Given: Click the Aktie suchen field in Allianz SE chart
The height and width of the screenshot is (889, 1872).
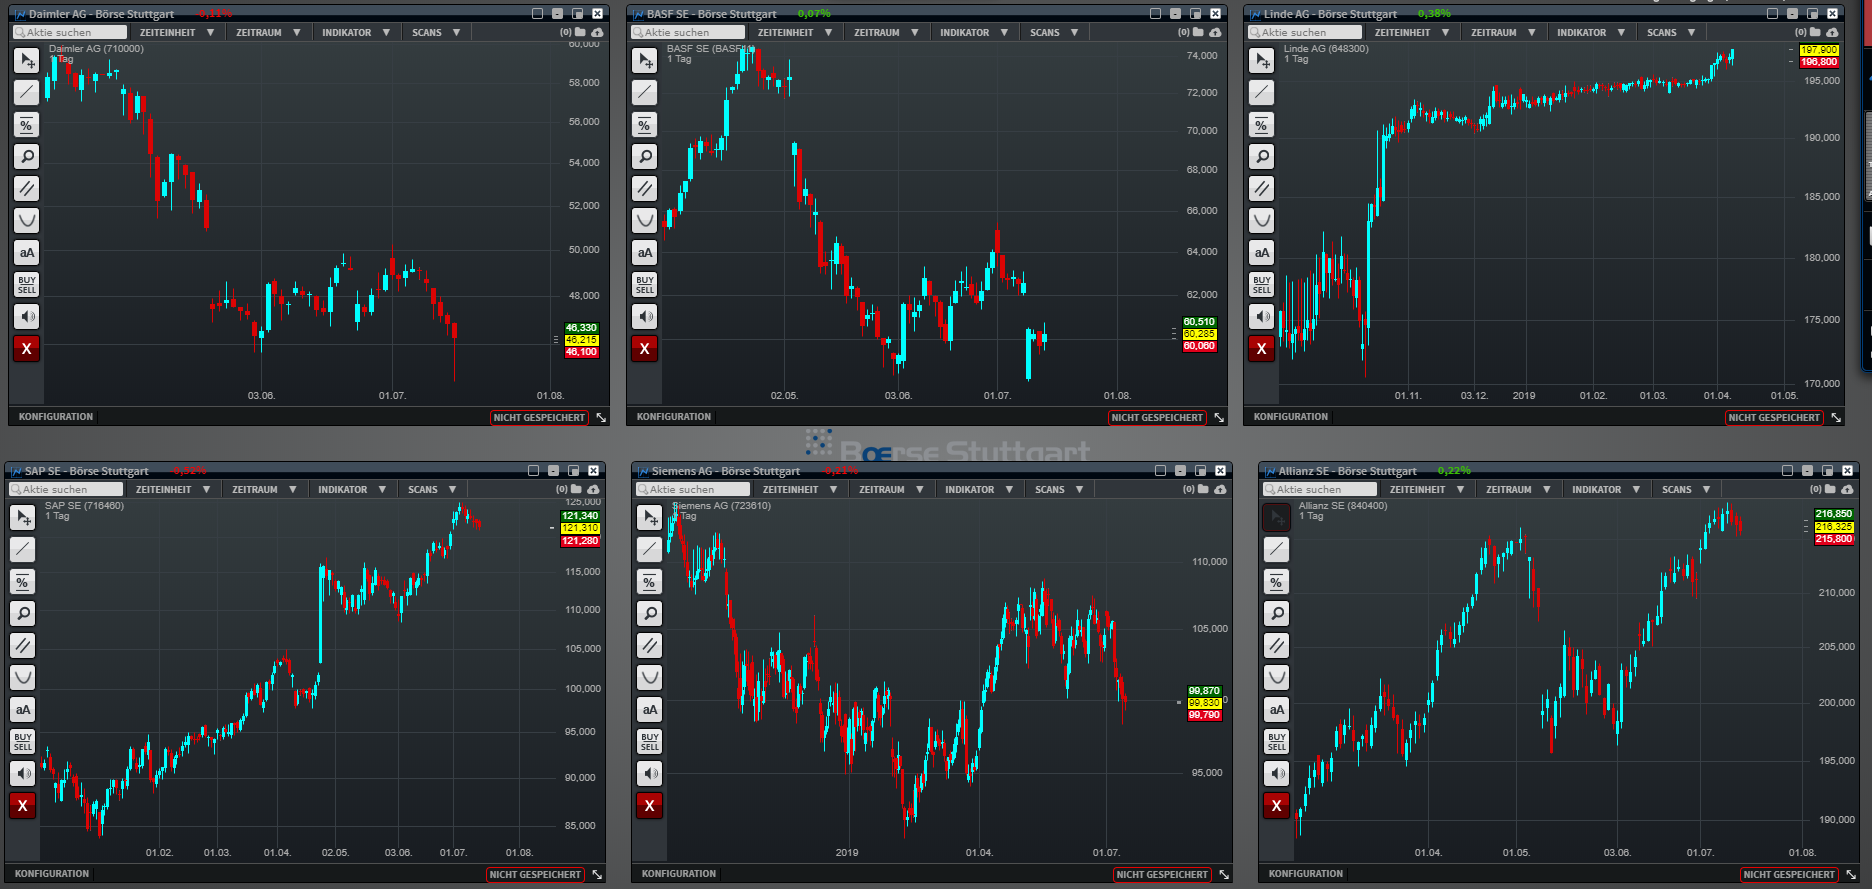Looking at the screenshot, I should (1319, 489).
